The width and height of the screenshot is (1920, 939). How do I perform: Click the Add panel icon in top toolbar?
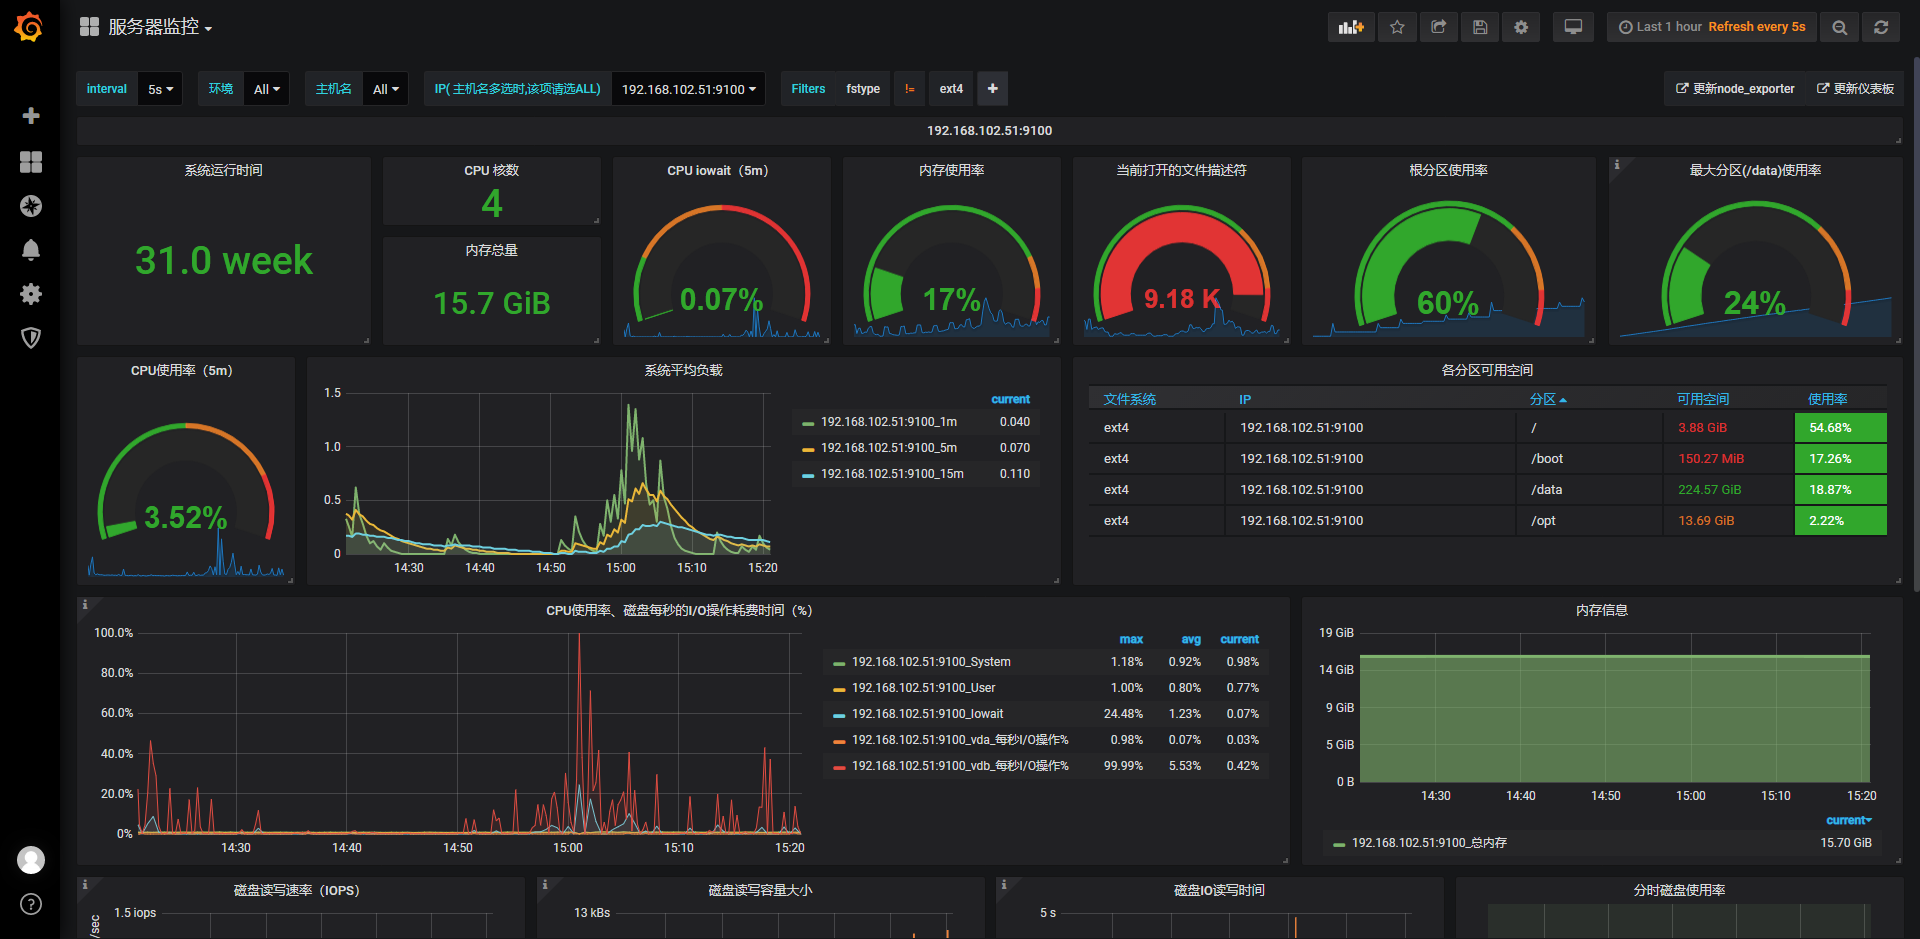(1351, 27)
